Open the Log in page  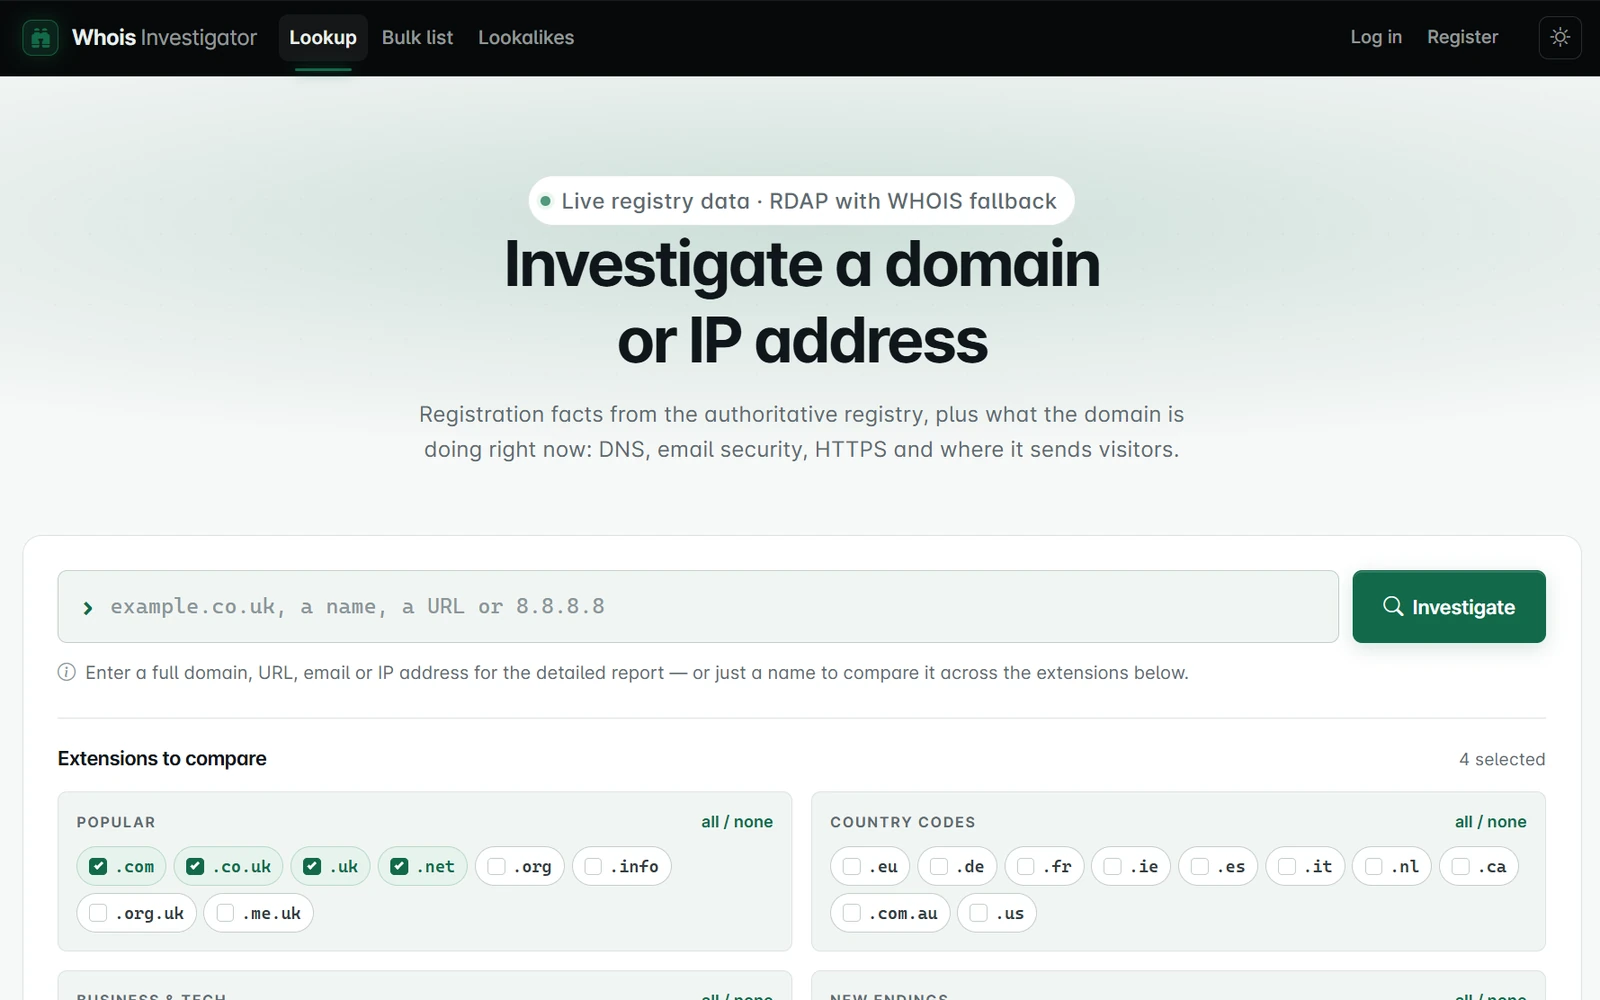tap(1376, 37)
